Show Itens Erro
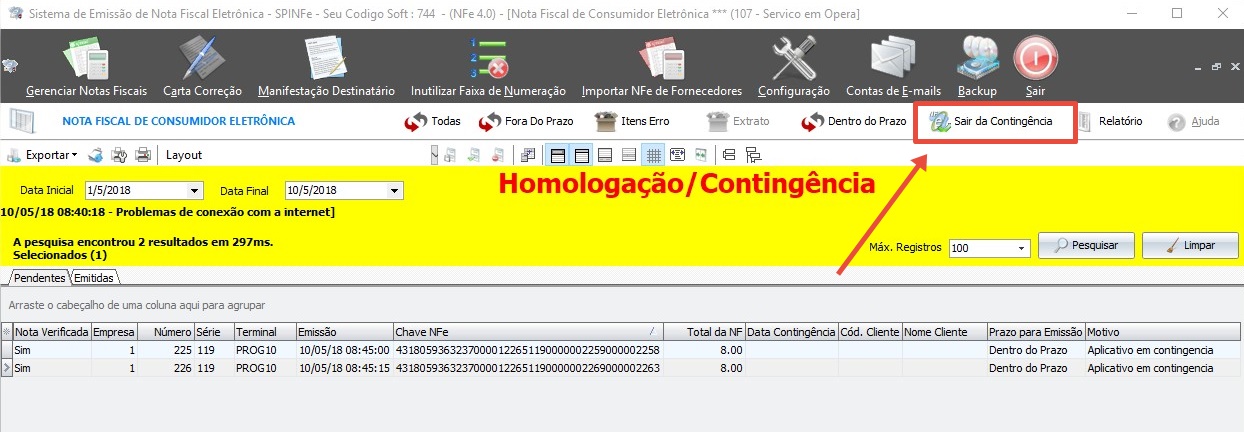 pyautogui.click(x=632, y=122)
